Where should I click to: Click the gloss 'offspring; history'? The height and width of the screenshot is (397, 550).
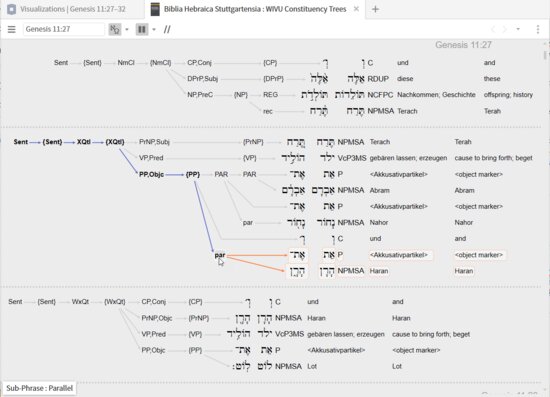[508, 95]
